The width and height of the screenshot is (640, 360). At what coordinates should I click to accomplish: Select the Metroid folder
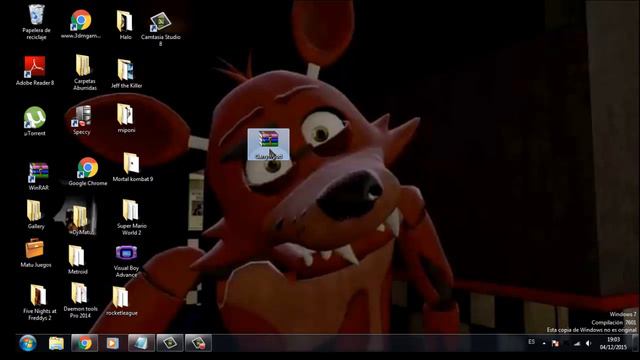click(x=77, y=260)
